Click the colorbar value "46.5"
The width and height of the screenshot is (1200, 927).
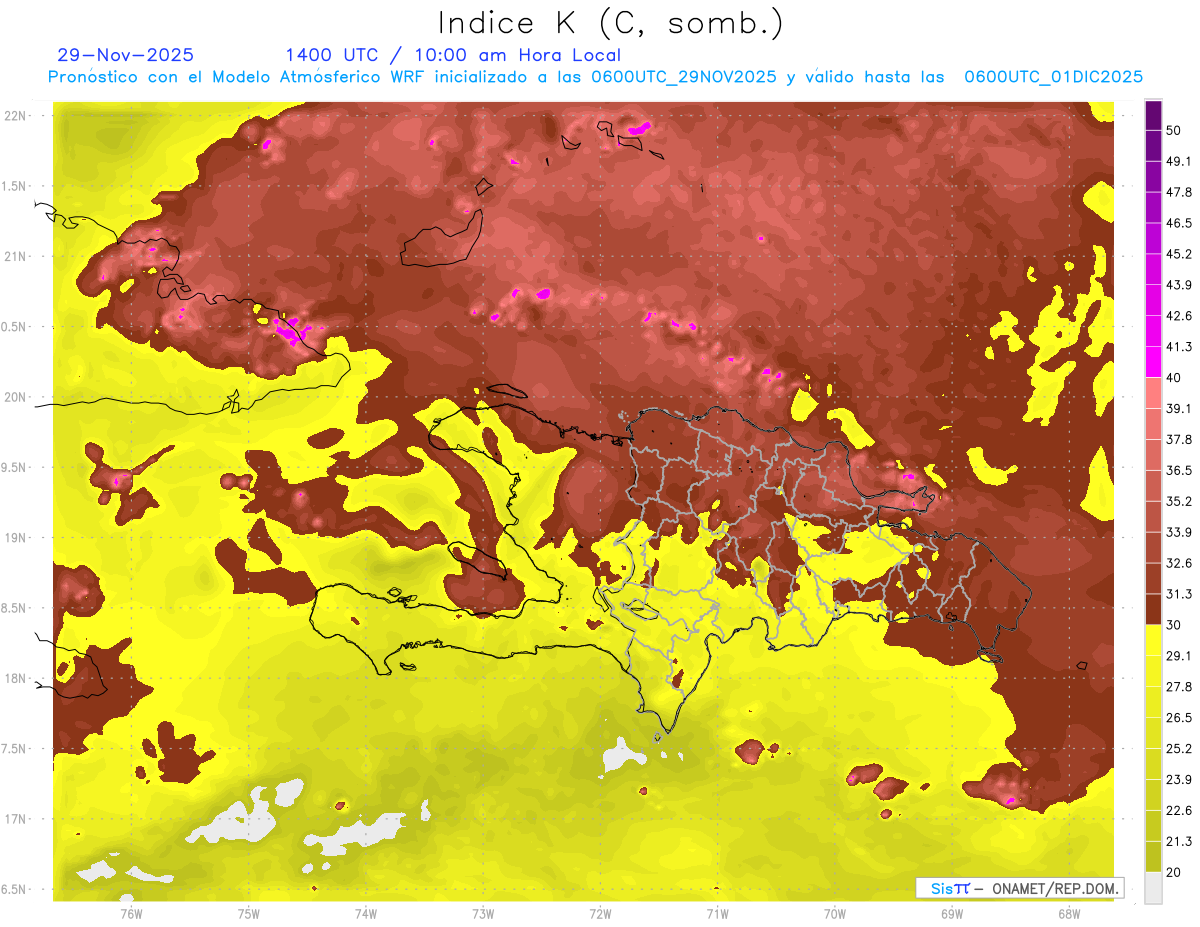click(x=1179, y=223)
